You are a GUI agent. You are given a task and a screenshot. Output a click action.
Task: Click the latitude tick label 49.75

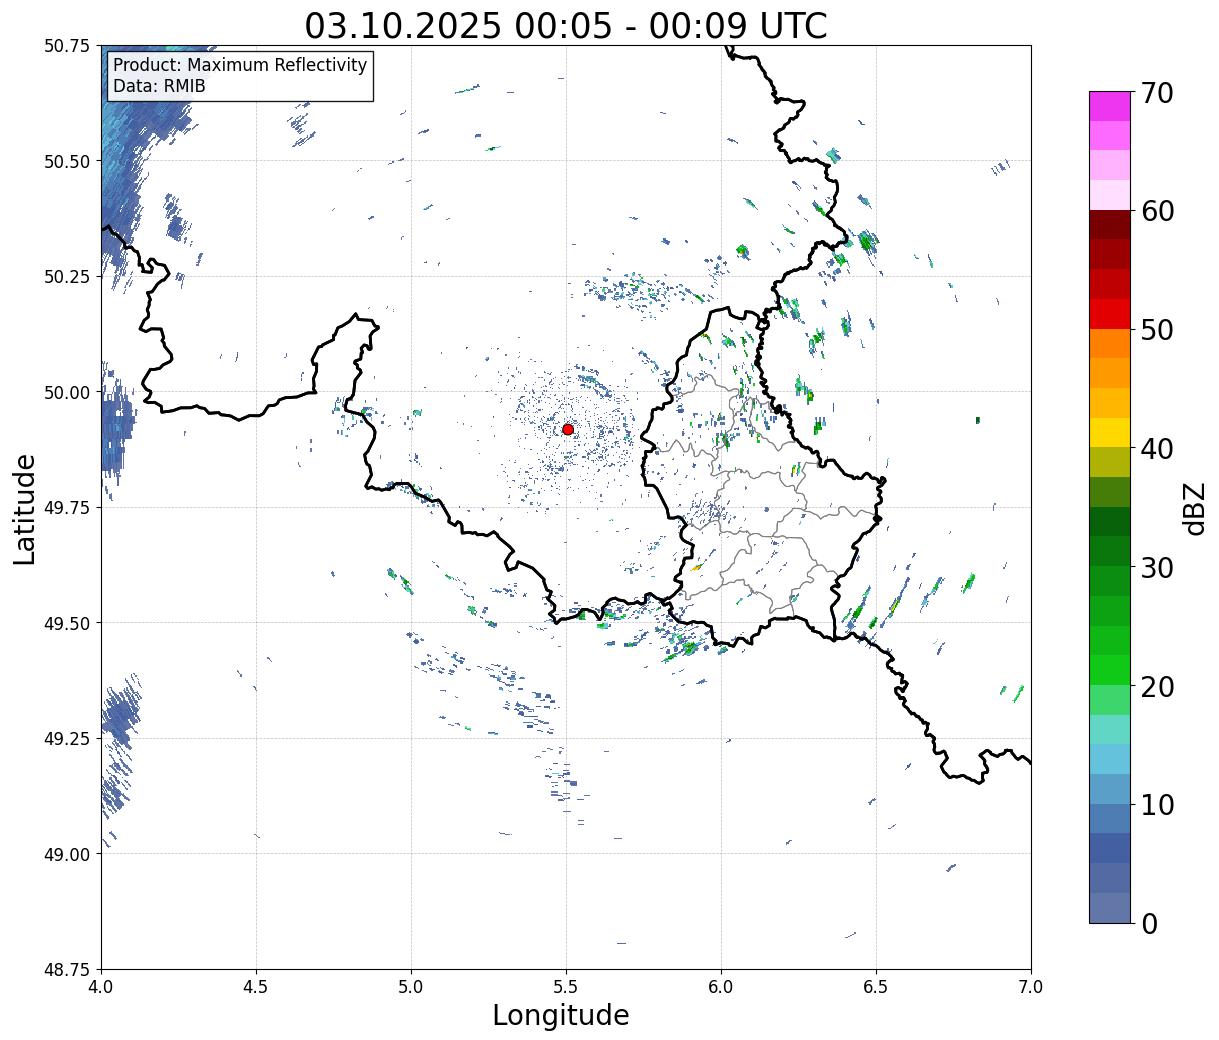[x=67, y=508]
